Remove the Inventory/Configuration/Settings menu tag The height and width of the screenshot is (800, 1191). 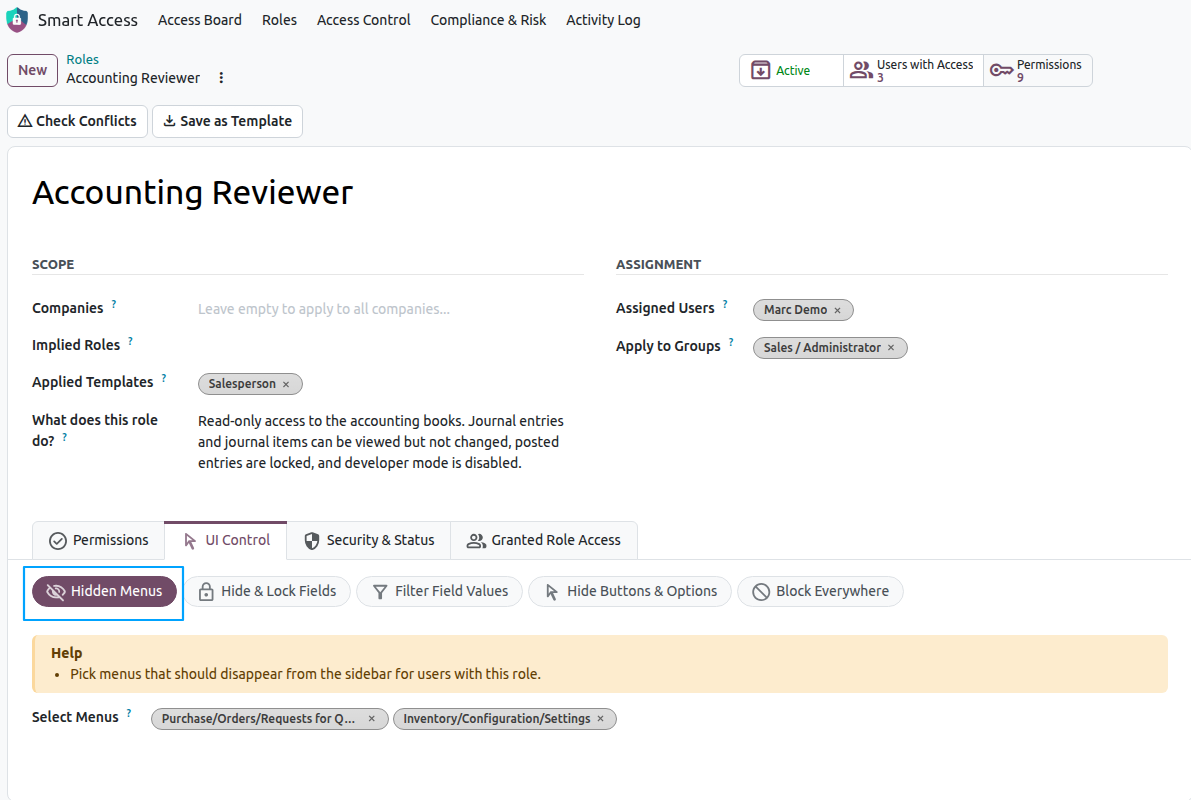pos(601,719)
